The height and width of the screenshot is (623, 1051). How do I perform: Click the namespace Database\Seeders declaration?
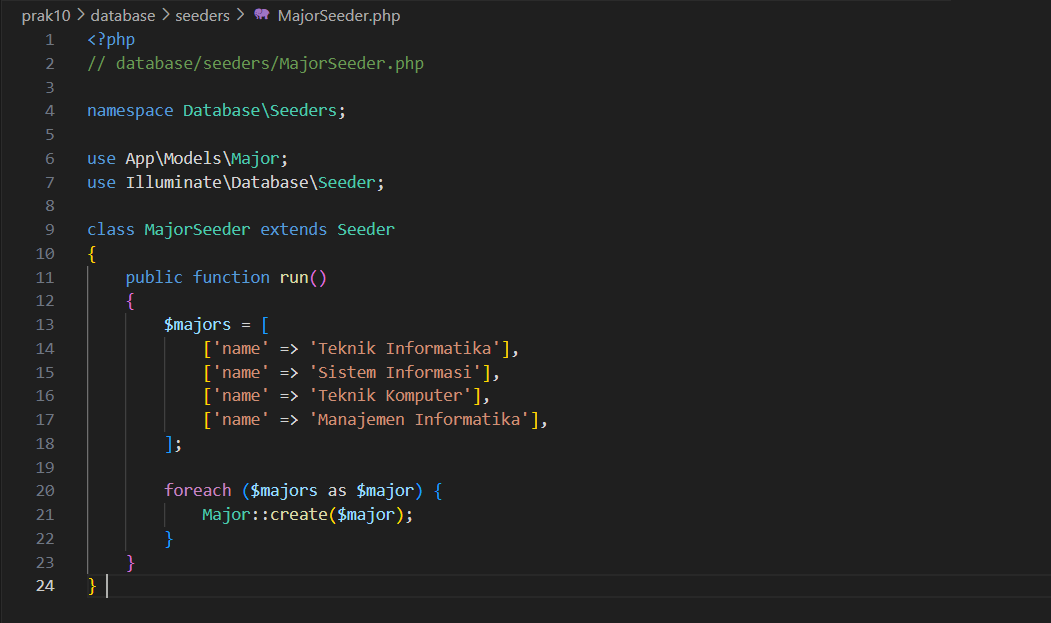[215, 110]
